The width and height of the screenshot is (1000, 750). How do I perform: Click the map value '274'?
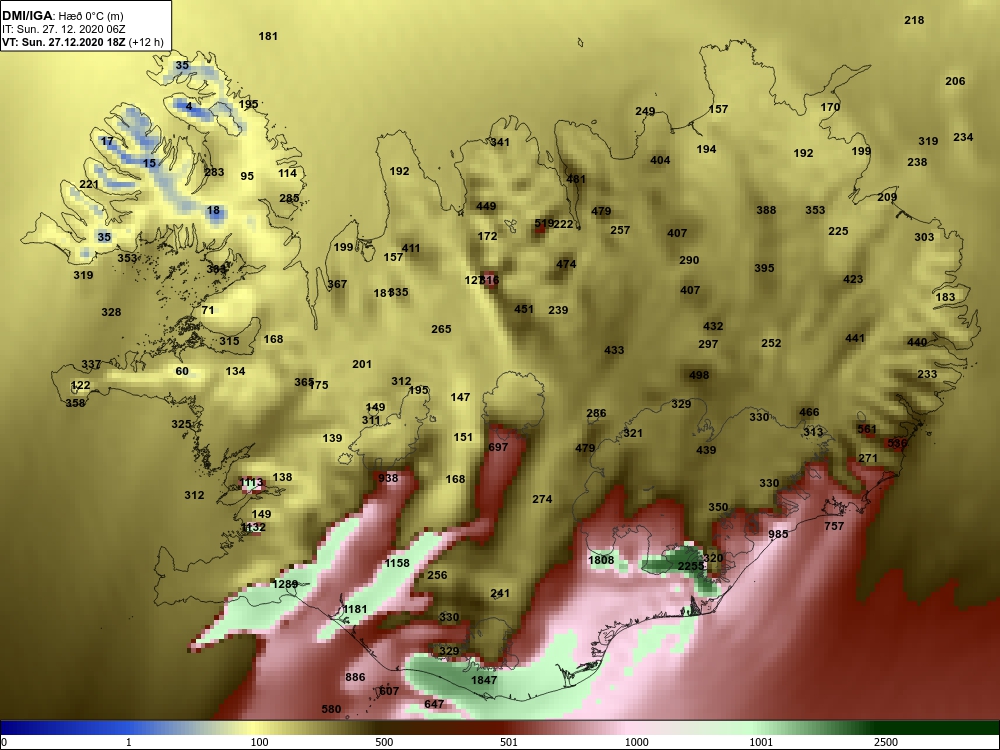542,499
